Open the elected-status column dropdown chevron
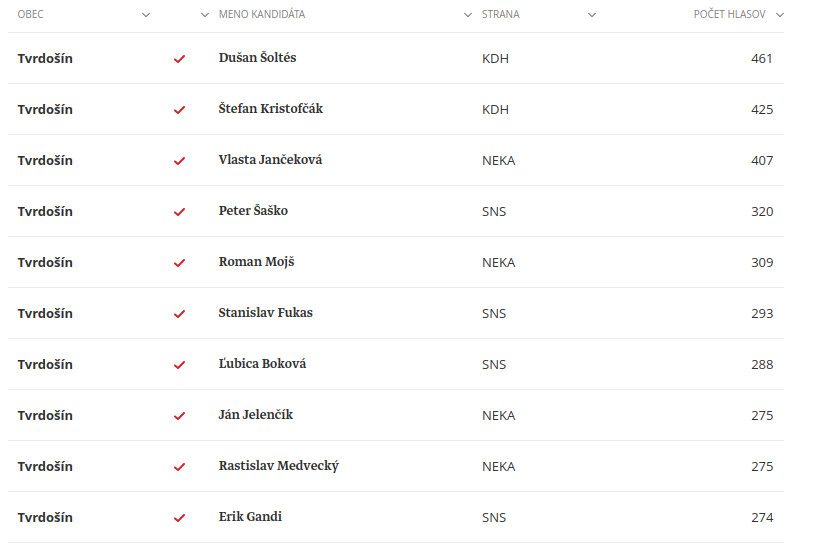 point(205,15)
